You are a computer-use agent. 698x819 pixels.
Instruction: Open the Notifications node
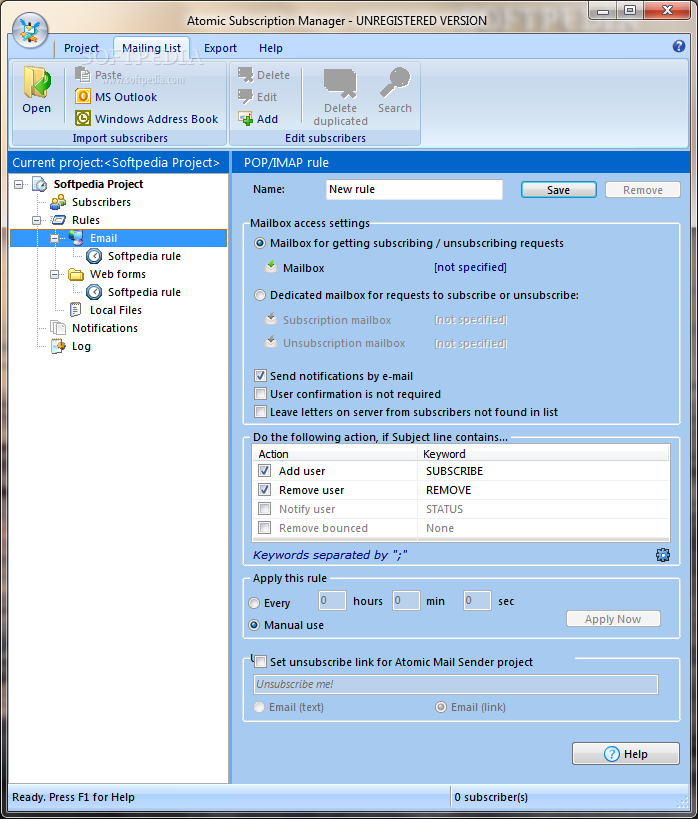[x=104, y=328]
